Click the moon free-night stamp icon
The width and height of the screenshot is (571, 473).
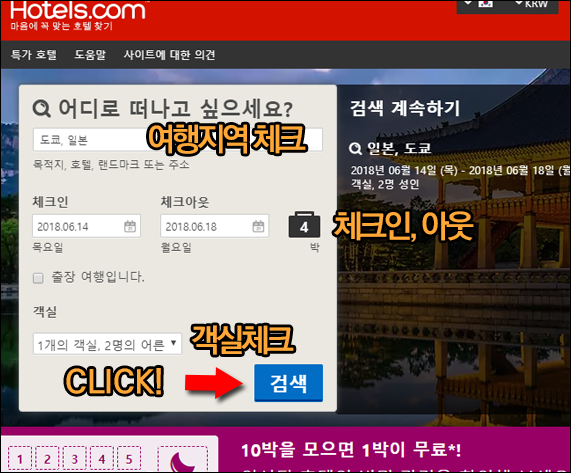pos(183,460)
